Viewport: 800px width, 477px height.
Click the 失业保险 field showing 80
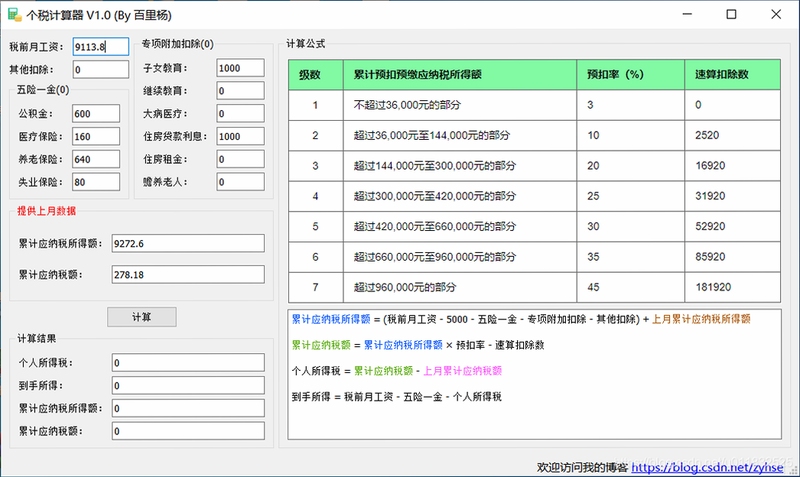(x=96, y=182)
